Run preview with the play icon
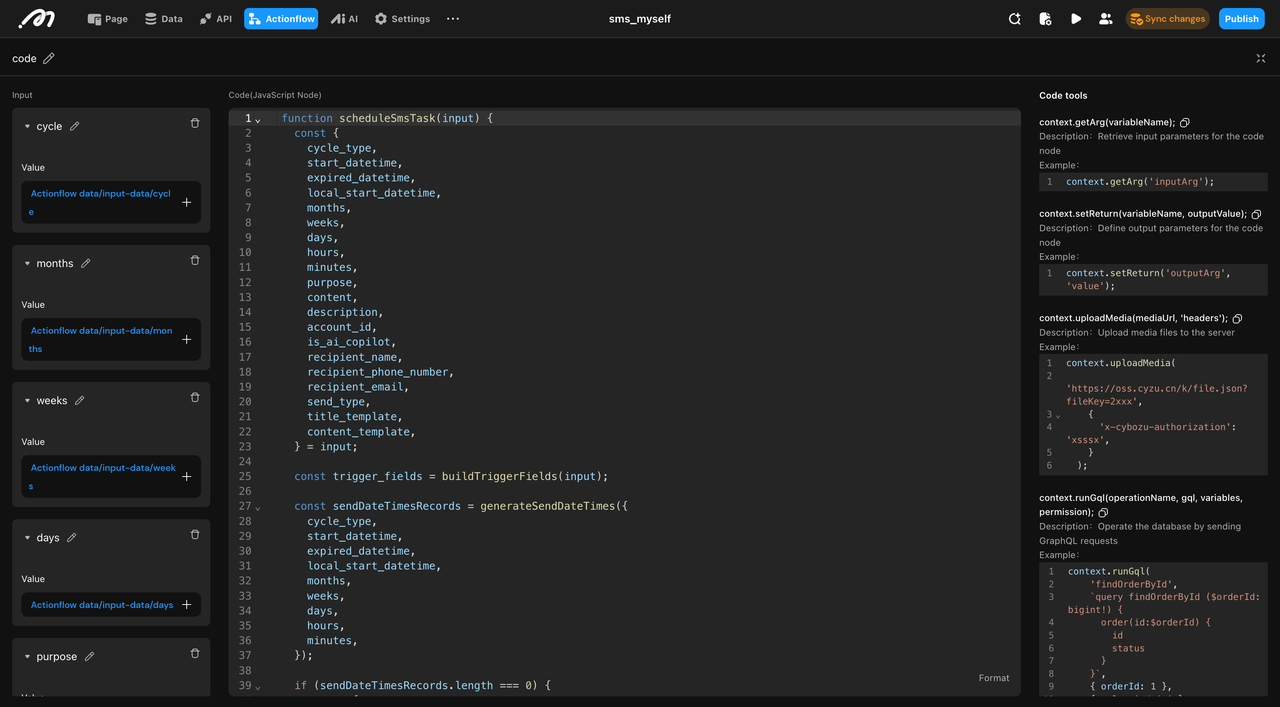Screen dimensions: 1280x707 (1076, 19)
